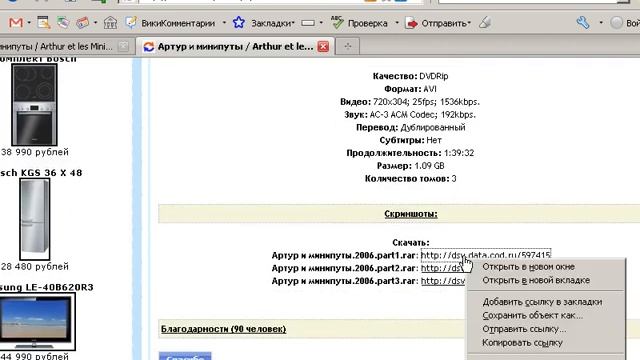Click the small rectangle toolbar icon
This screenshot has height=360, width=640.
tap(308, 23)
